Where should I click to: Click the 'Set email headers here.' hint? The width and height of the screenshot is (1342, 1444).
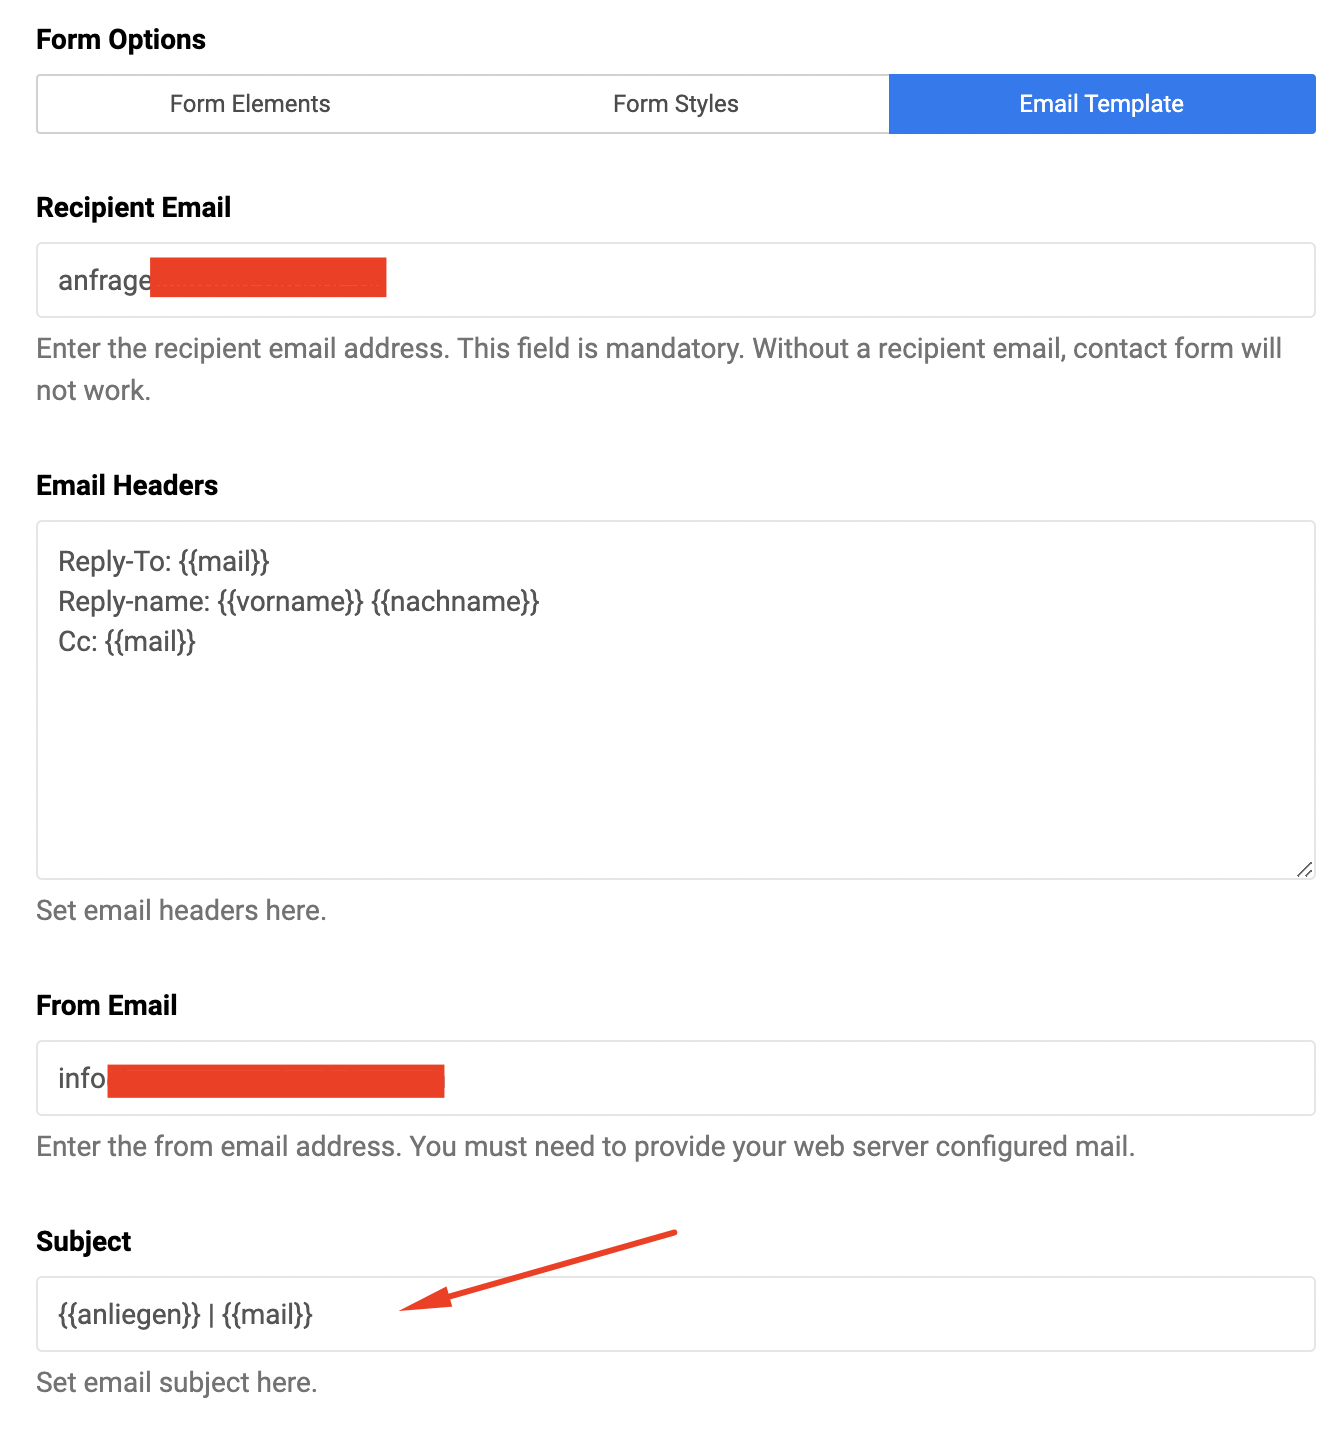pos(181,911)
